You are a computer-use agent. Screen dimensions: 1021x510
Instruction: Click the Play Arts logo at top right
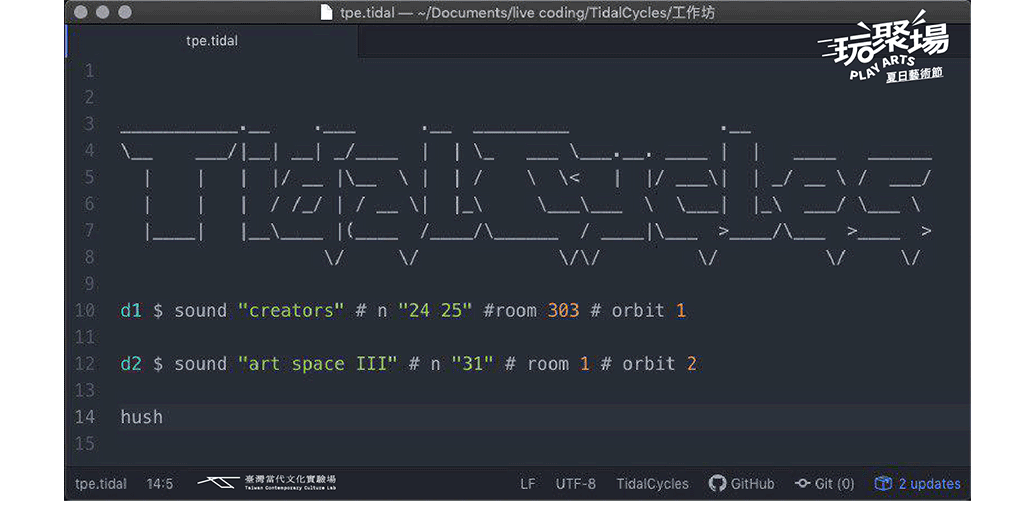[x=883, y=52]
